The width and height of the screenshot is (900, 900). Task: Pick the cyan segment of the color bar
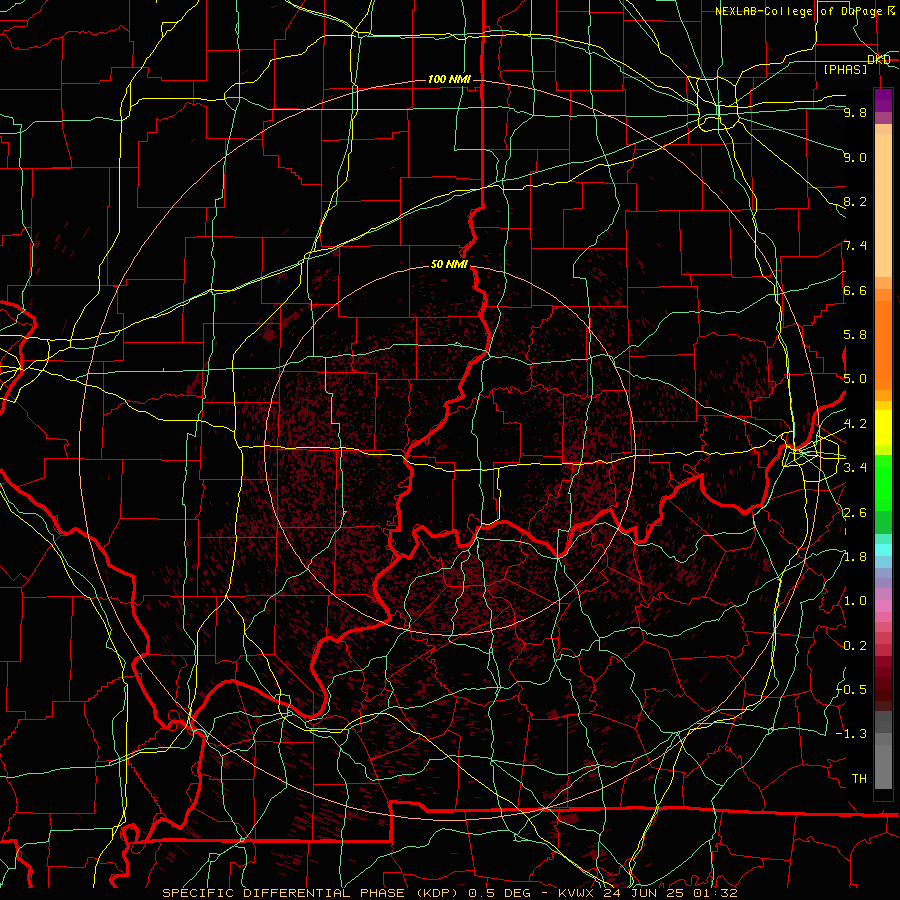tap(883, 549)
